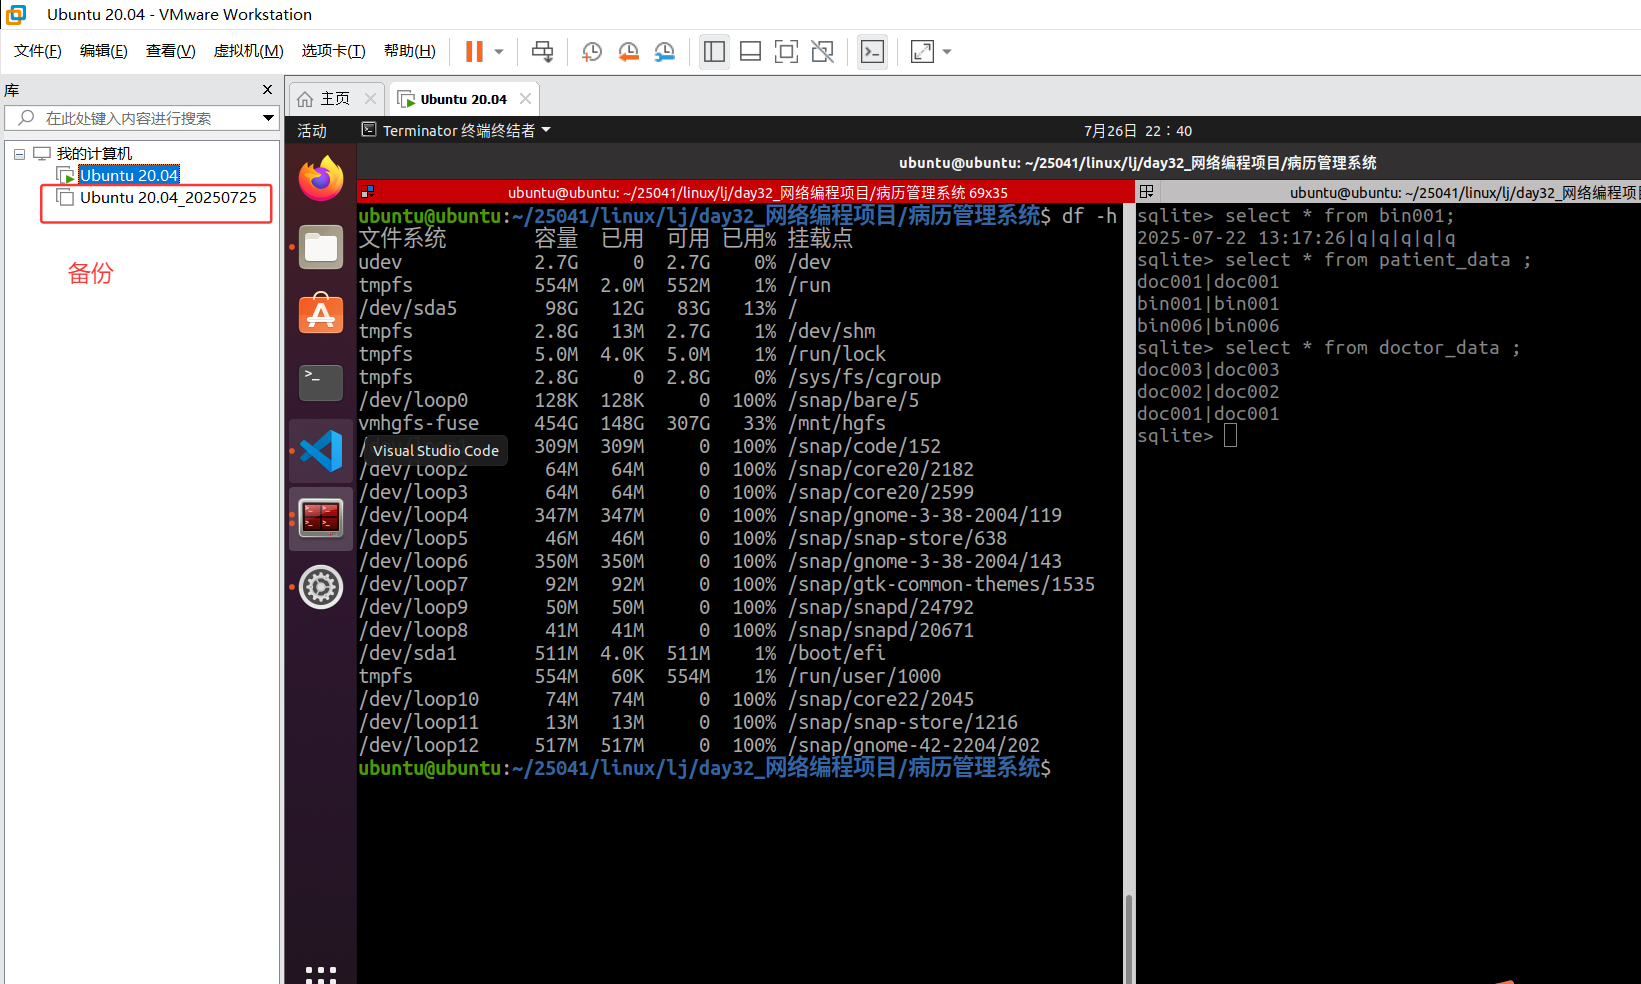Select the 我的计算机 tree item
Image resolution: width=1641 pixels, height=984 pixels.
point(94,154)
